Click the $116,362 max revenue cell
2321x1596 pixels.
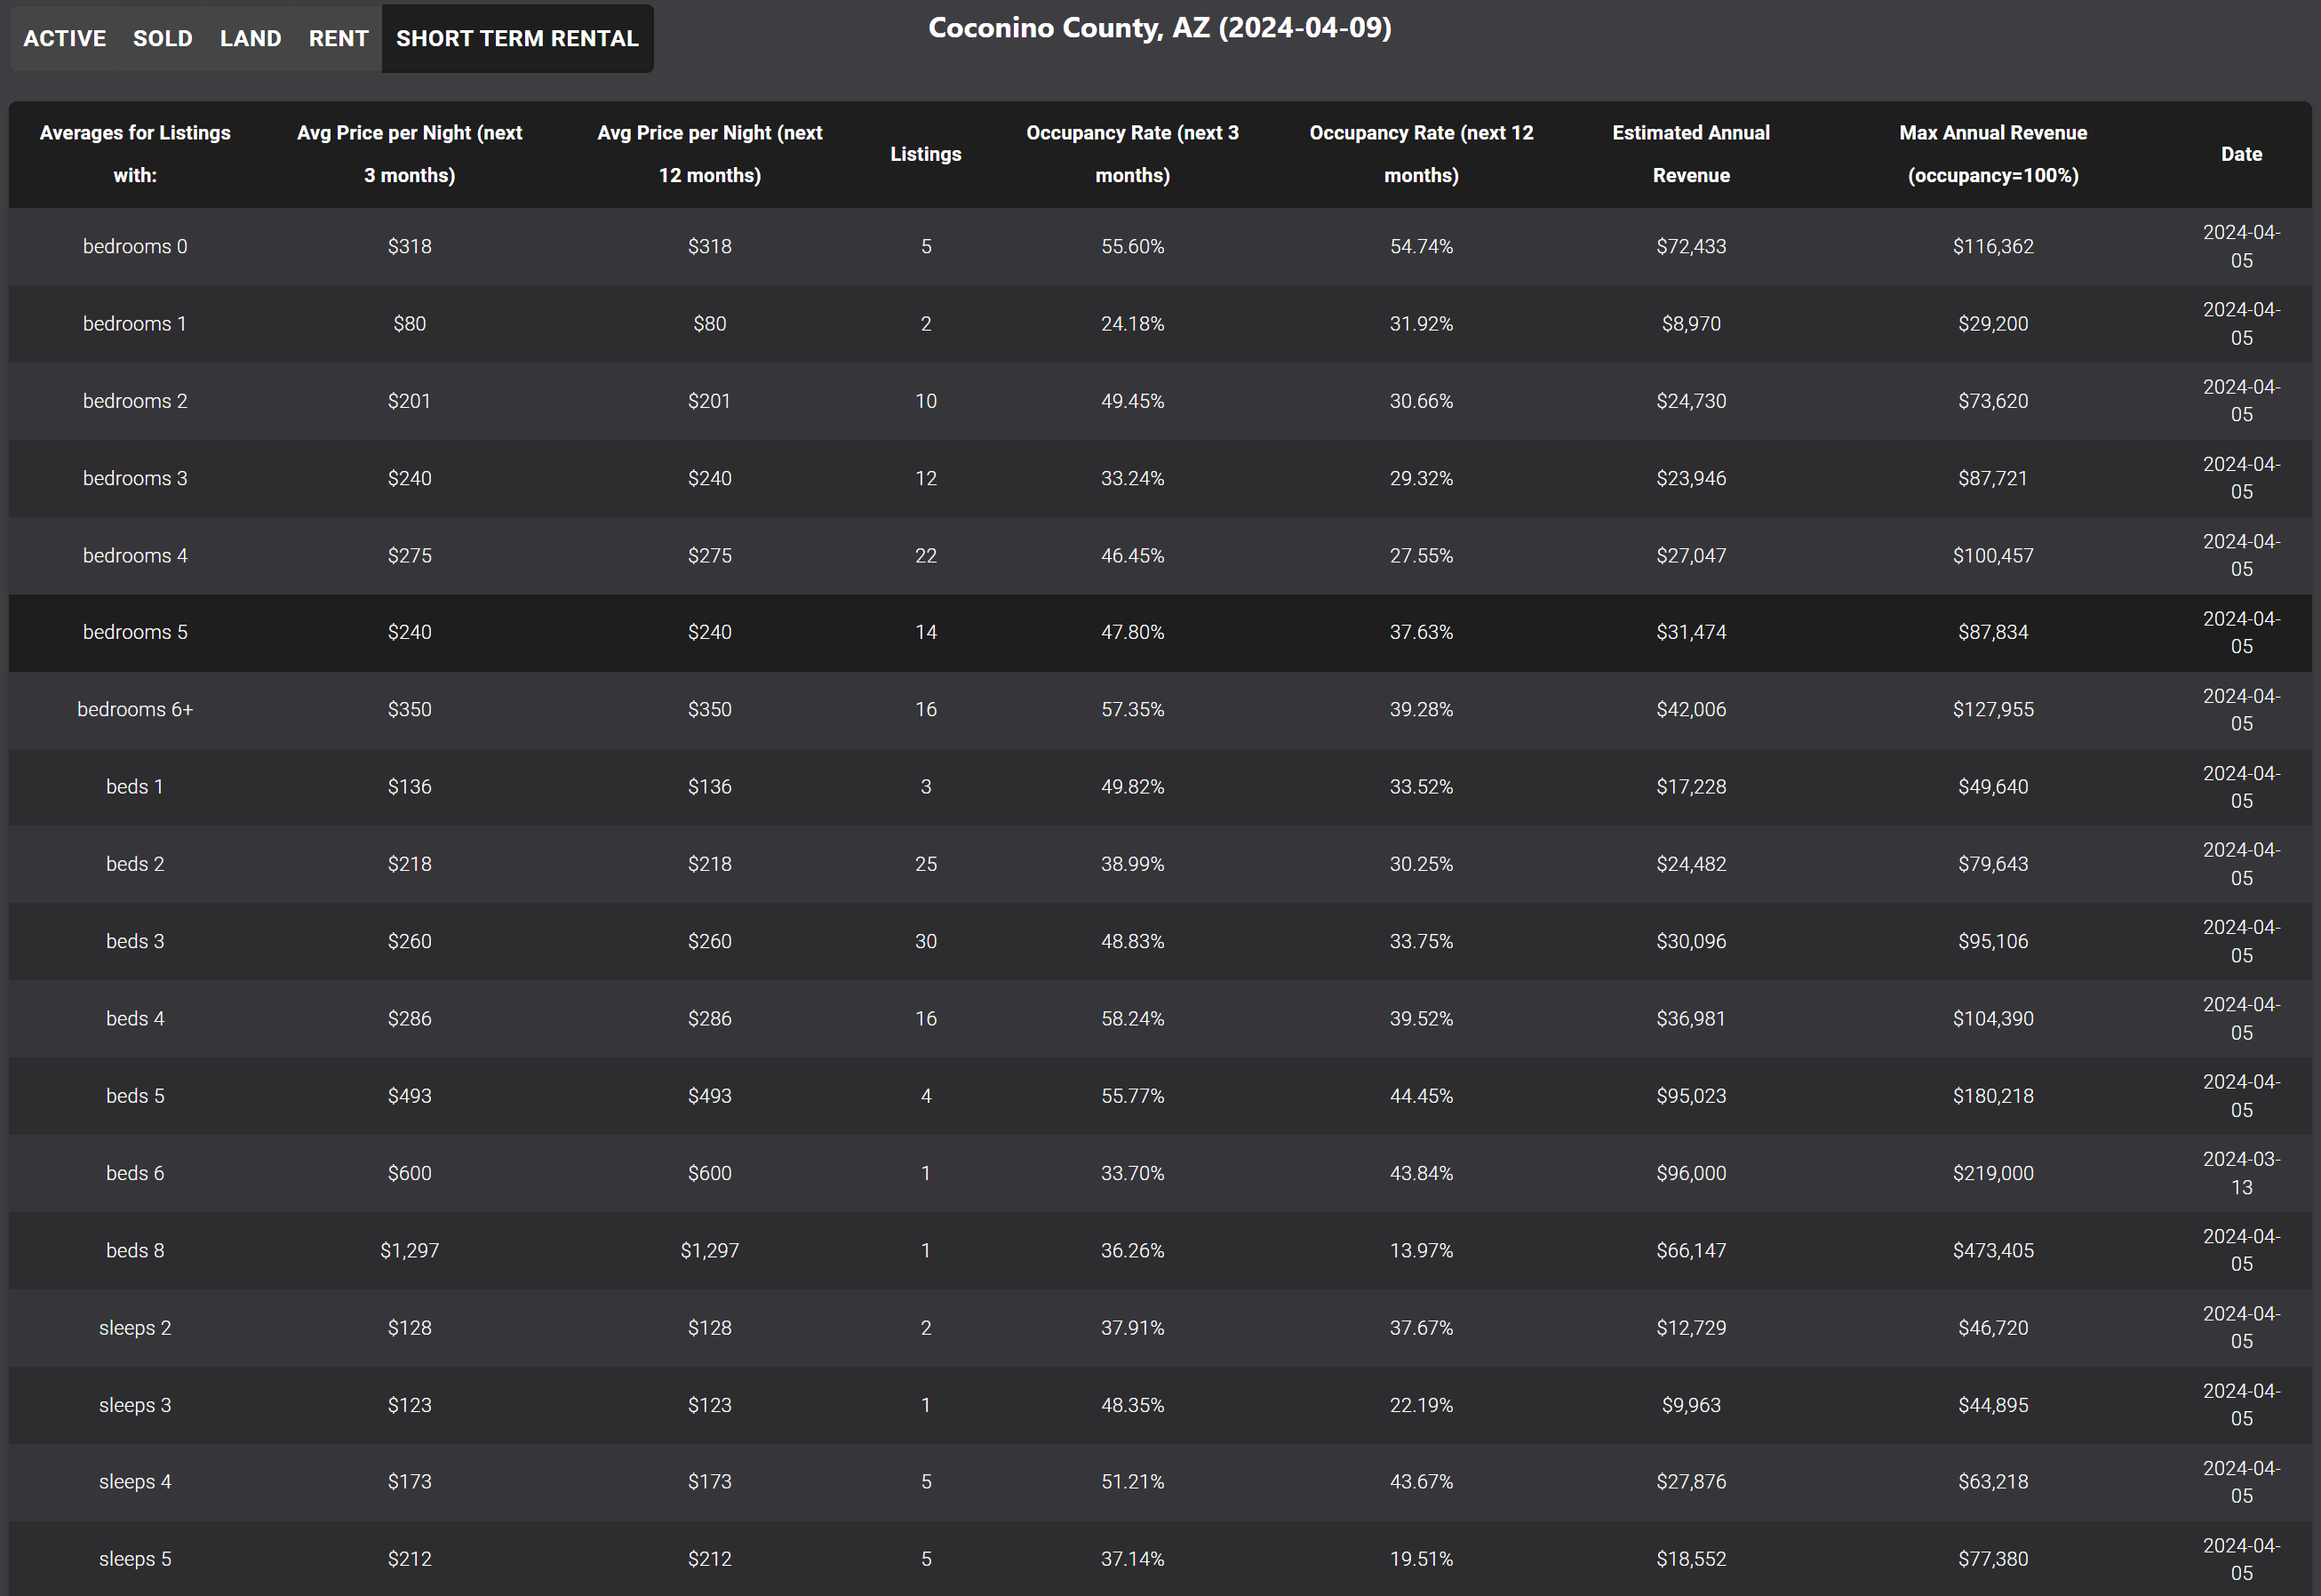[1993, 246]
